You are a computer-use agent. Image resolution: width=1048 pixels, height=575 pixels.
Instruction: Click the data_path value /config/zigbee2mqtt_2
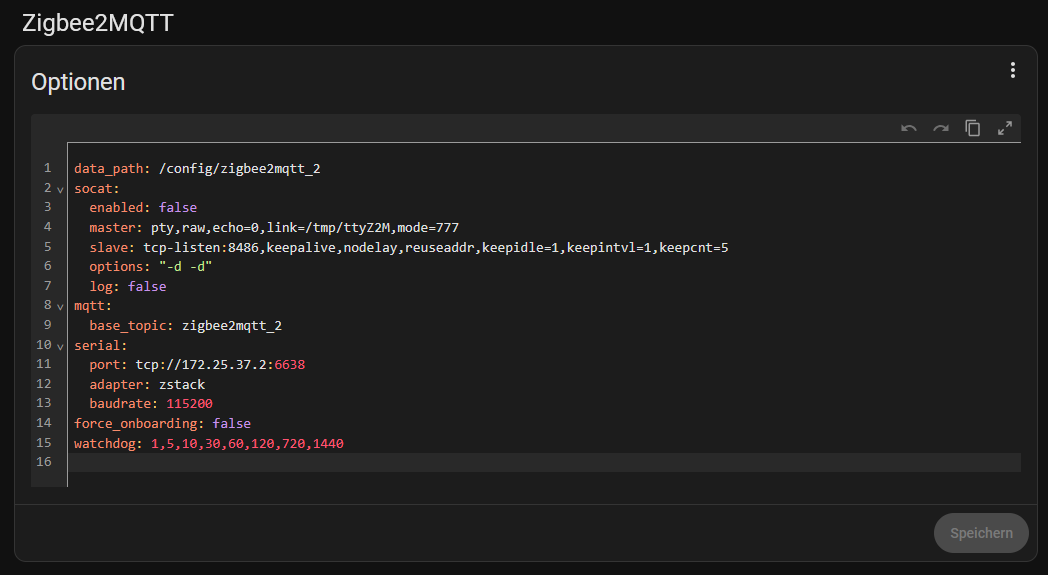tap(239, 168)
